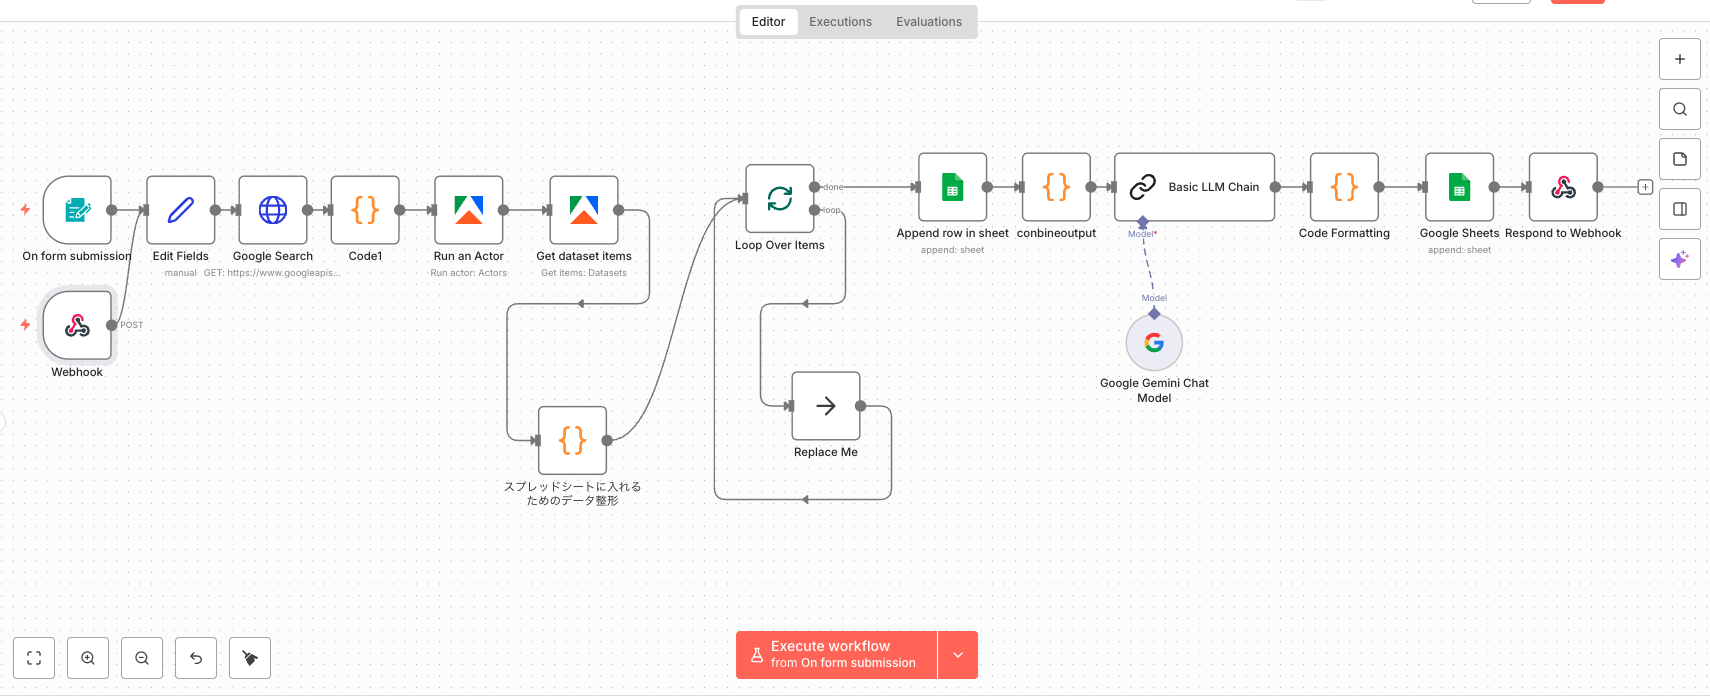The height and width of the screenshot is (698, 1710).
Task: Select the On form submission trigger node
Action: coord(77,210)
